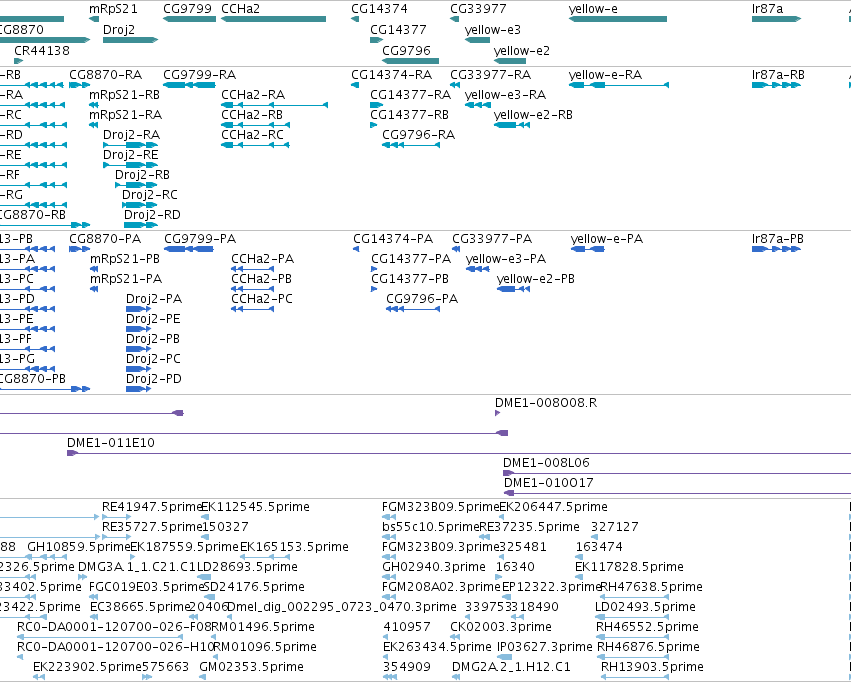Image resolution: width=851 pixels, height=682 pixels.
Task: Select the DME1-010O17 clone label
Action: 549,482
